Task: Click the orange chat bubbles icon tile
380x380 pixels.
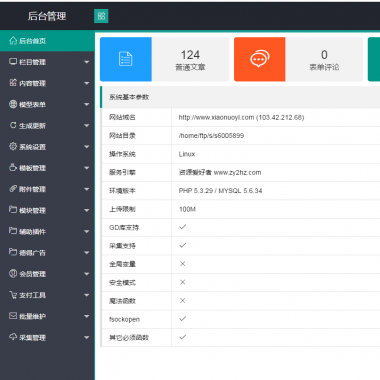Action: pos(260,59)
